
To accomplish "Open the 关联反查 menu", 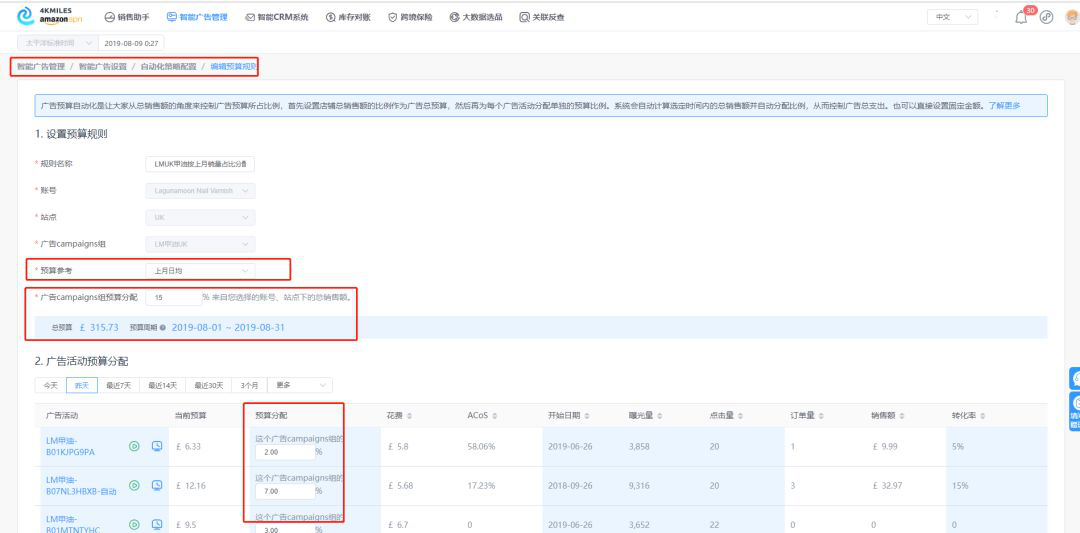I will (542, 17).
